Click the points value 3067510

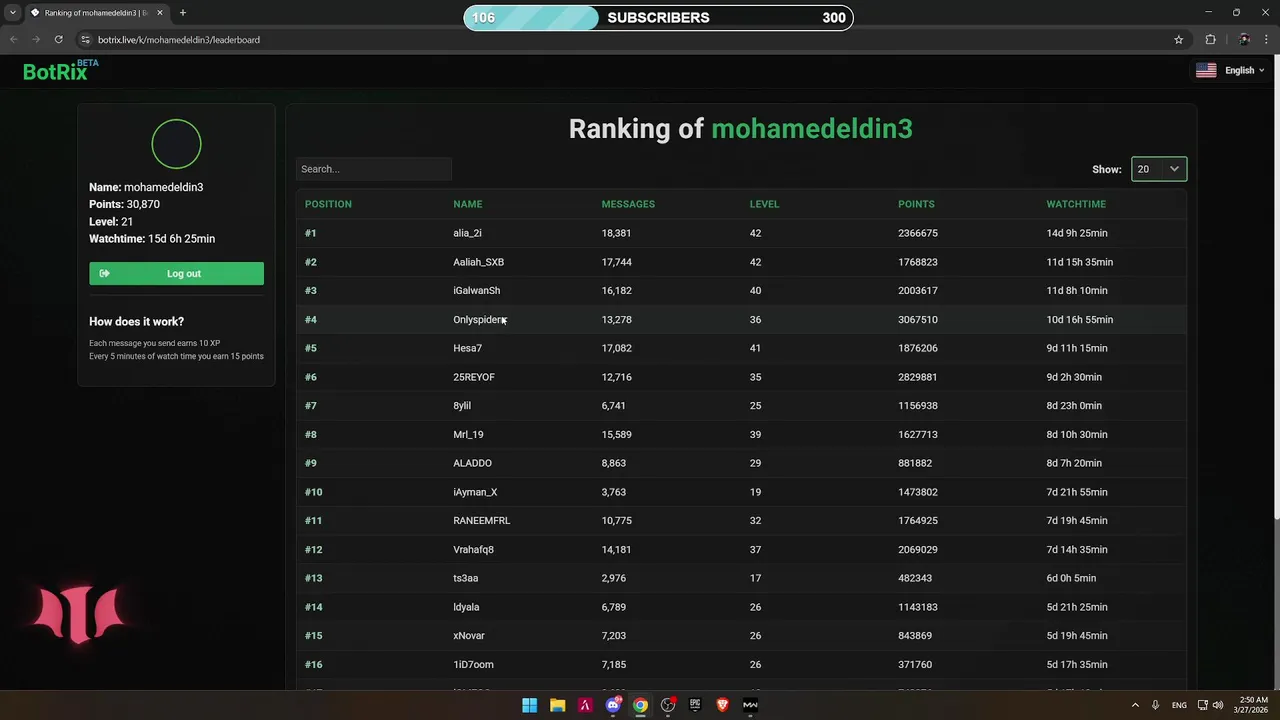[x=918, y=320]
